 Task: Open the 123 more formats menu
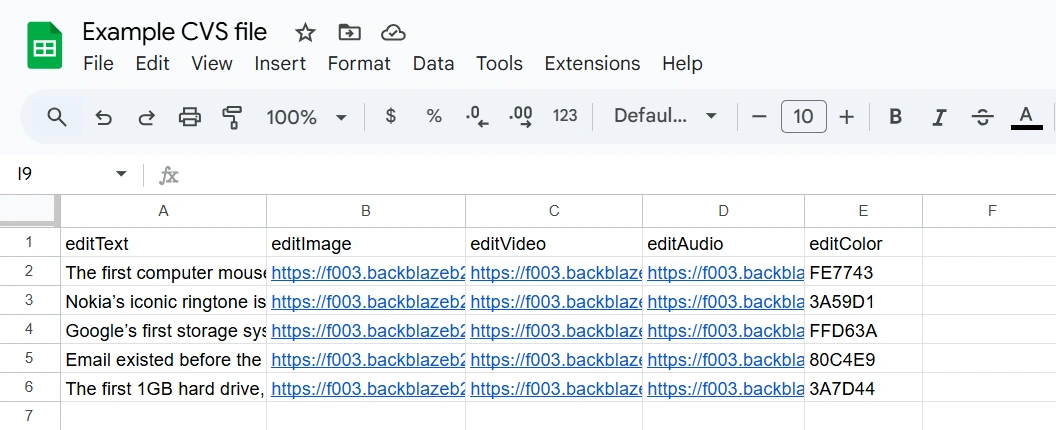[564, 116]
